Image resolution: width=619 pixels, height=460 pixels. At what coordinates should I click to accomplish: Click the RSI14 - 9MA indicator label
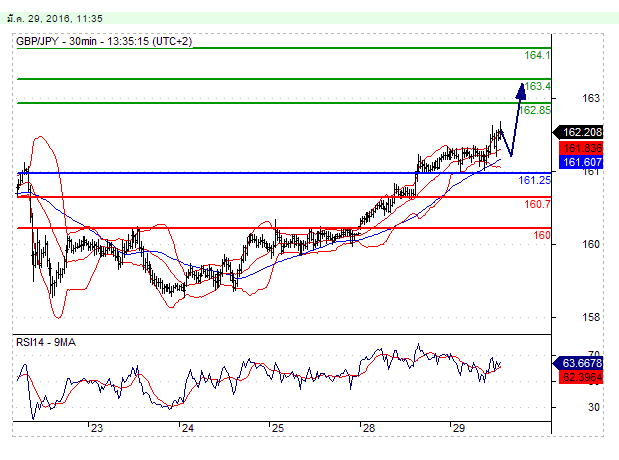[x=46, y=342]
